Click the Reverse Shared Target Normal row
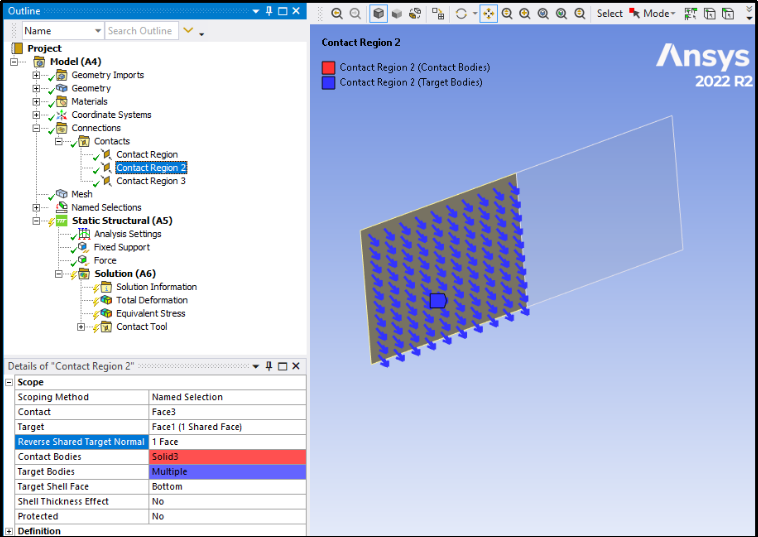 click(x=160, y=442)
